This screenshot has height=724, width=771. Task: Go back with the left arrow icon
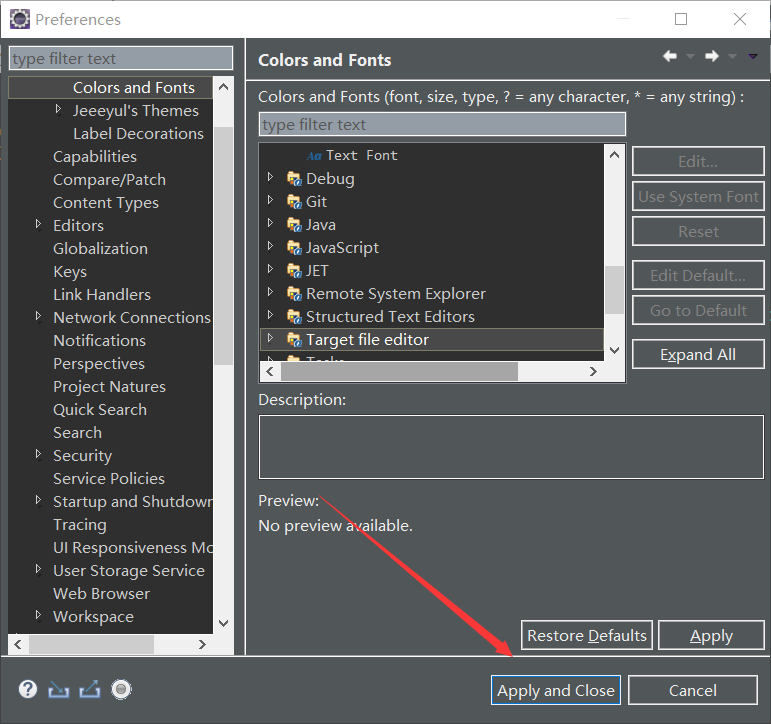pyautogui.click(x=670, y=56)
